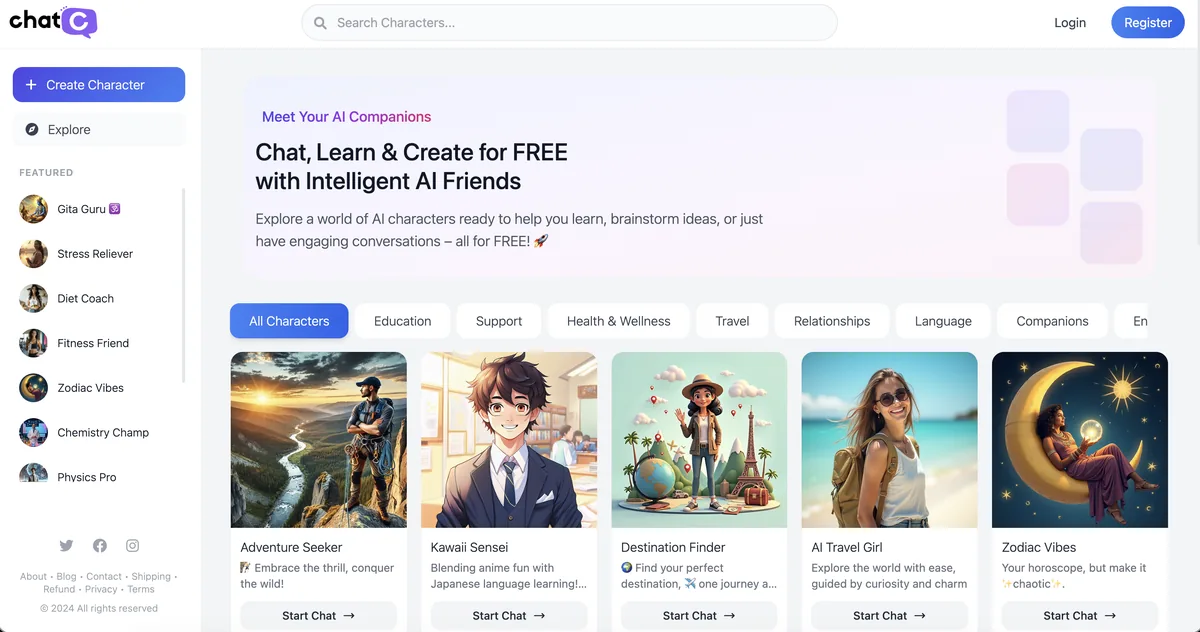
Task: Open the Refund footer link
Action: click(59, 590)
